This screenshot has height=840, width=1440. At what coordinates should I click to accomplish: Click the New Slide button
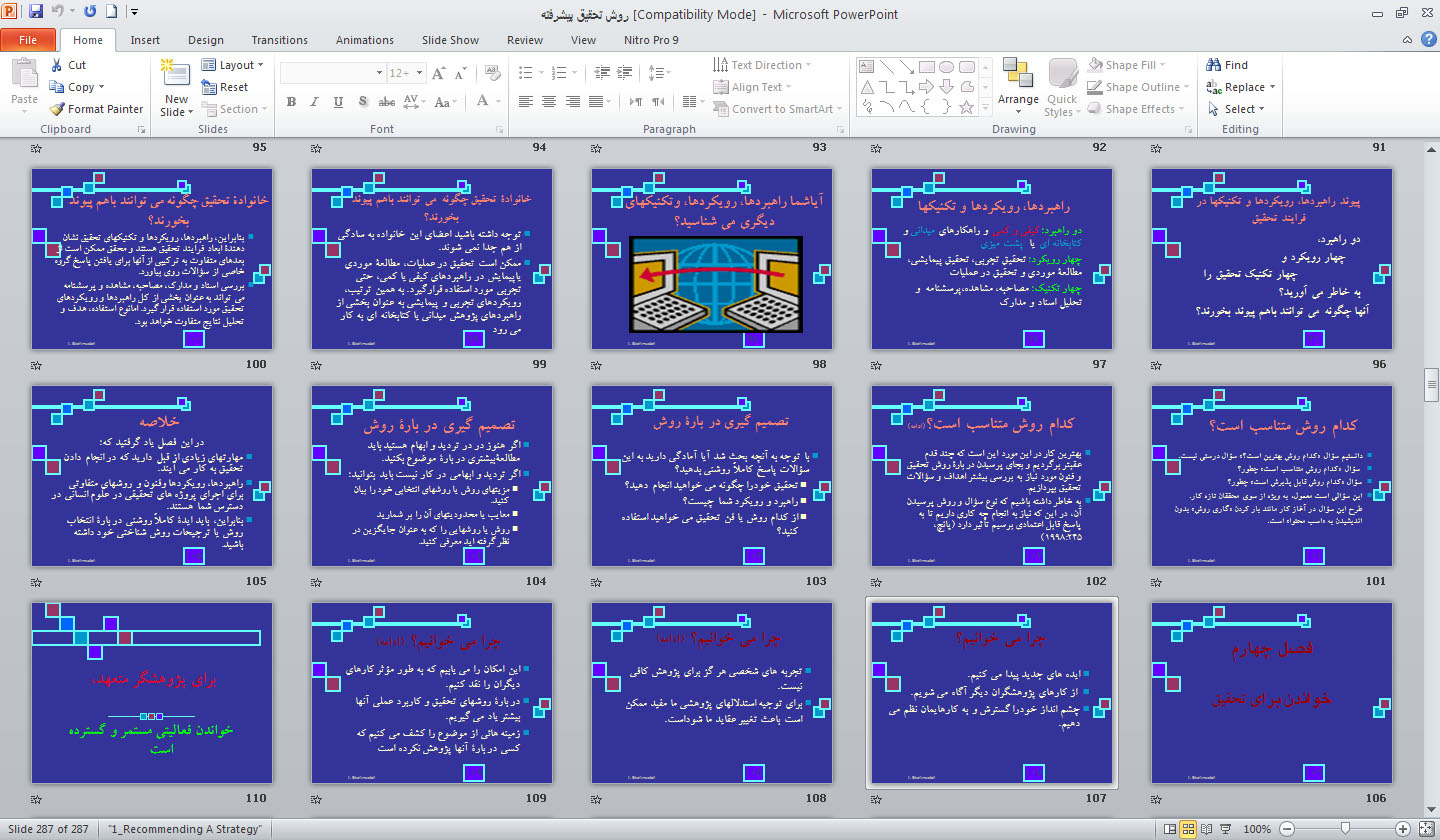point(176,87)
